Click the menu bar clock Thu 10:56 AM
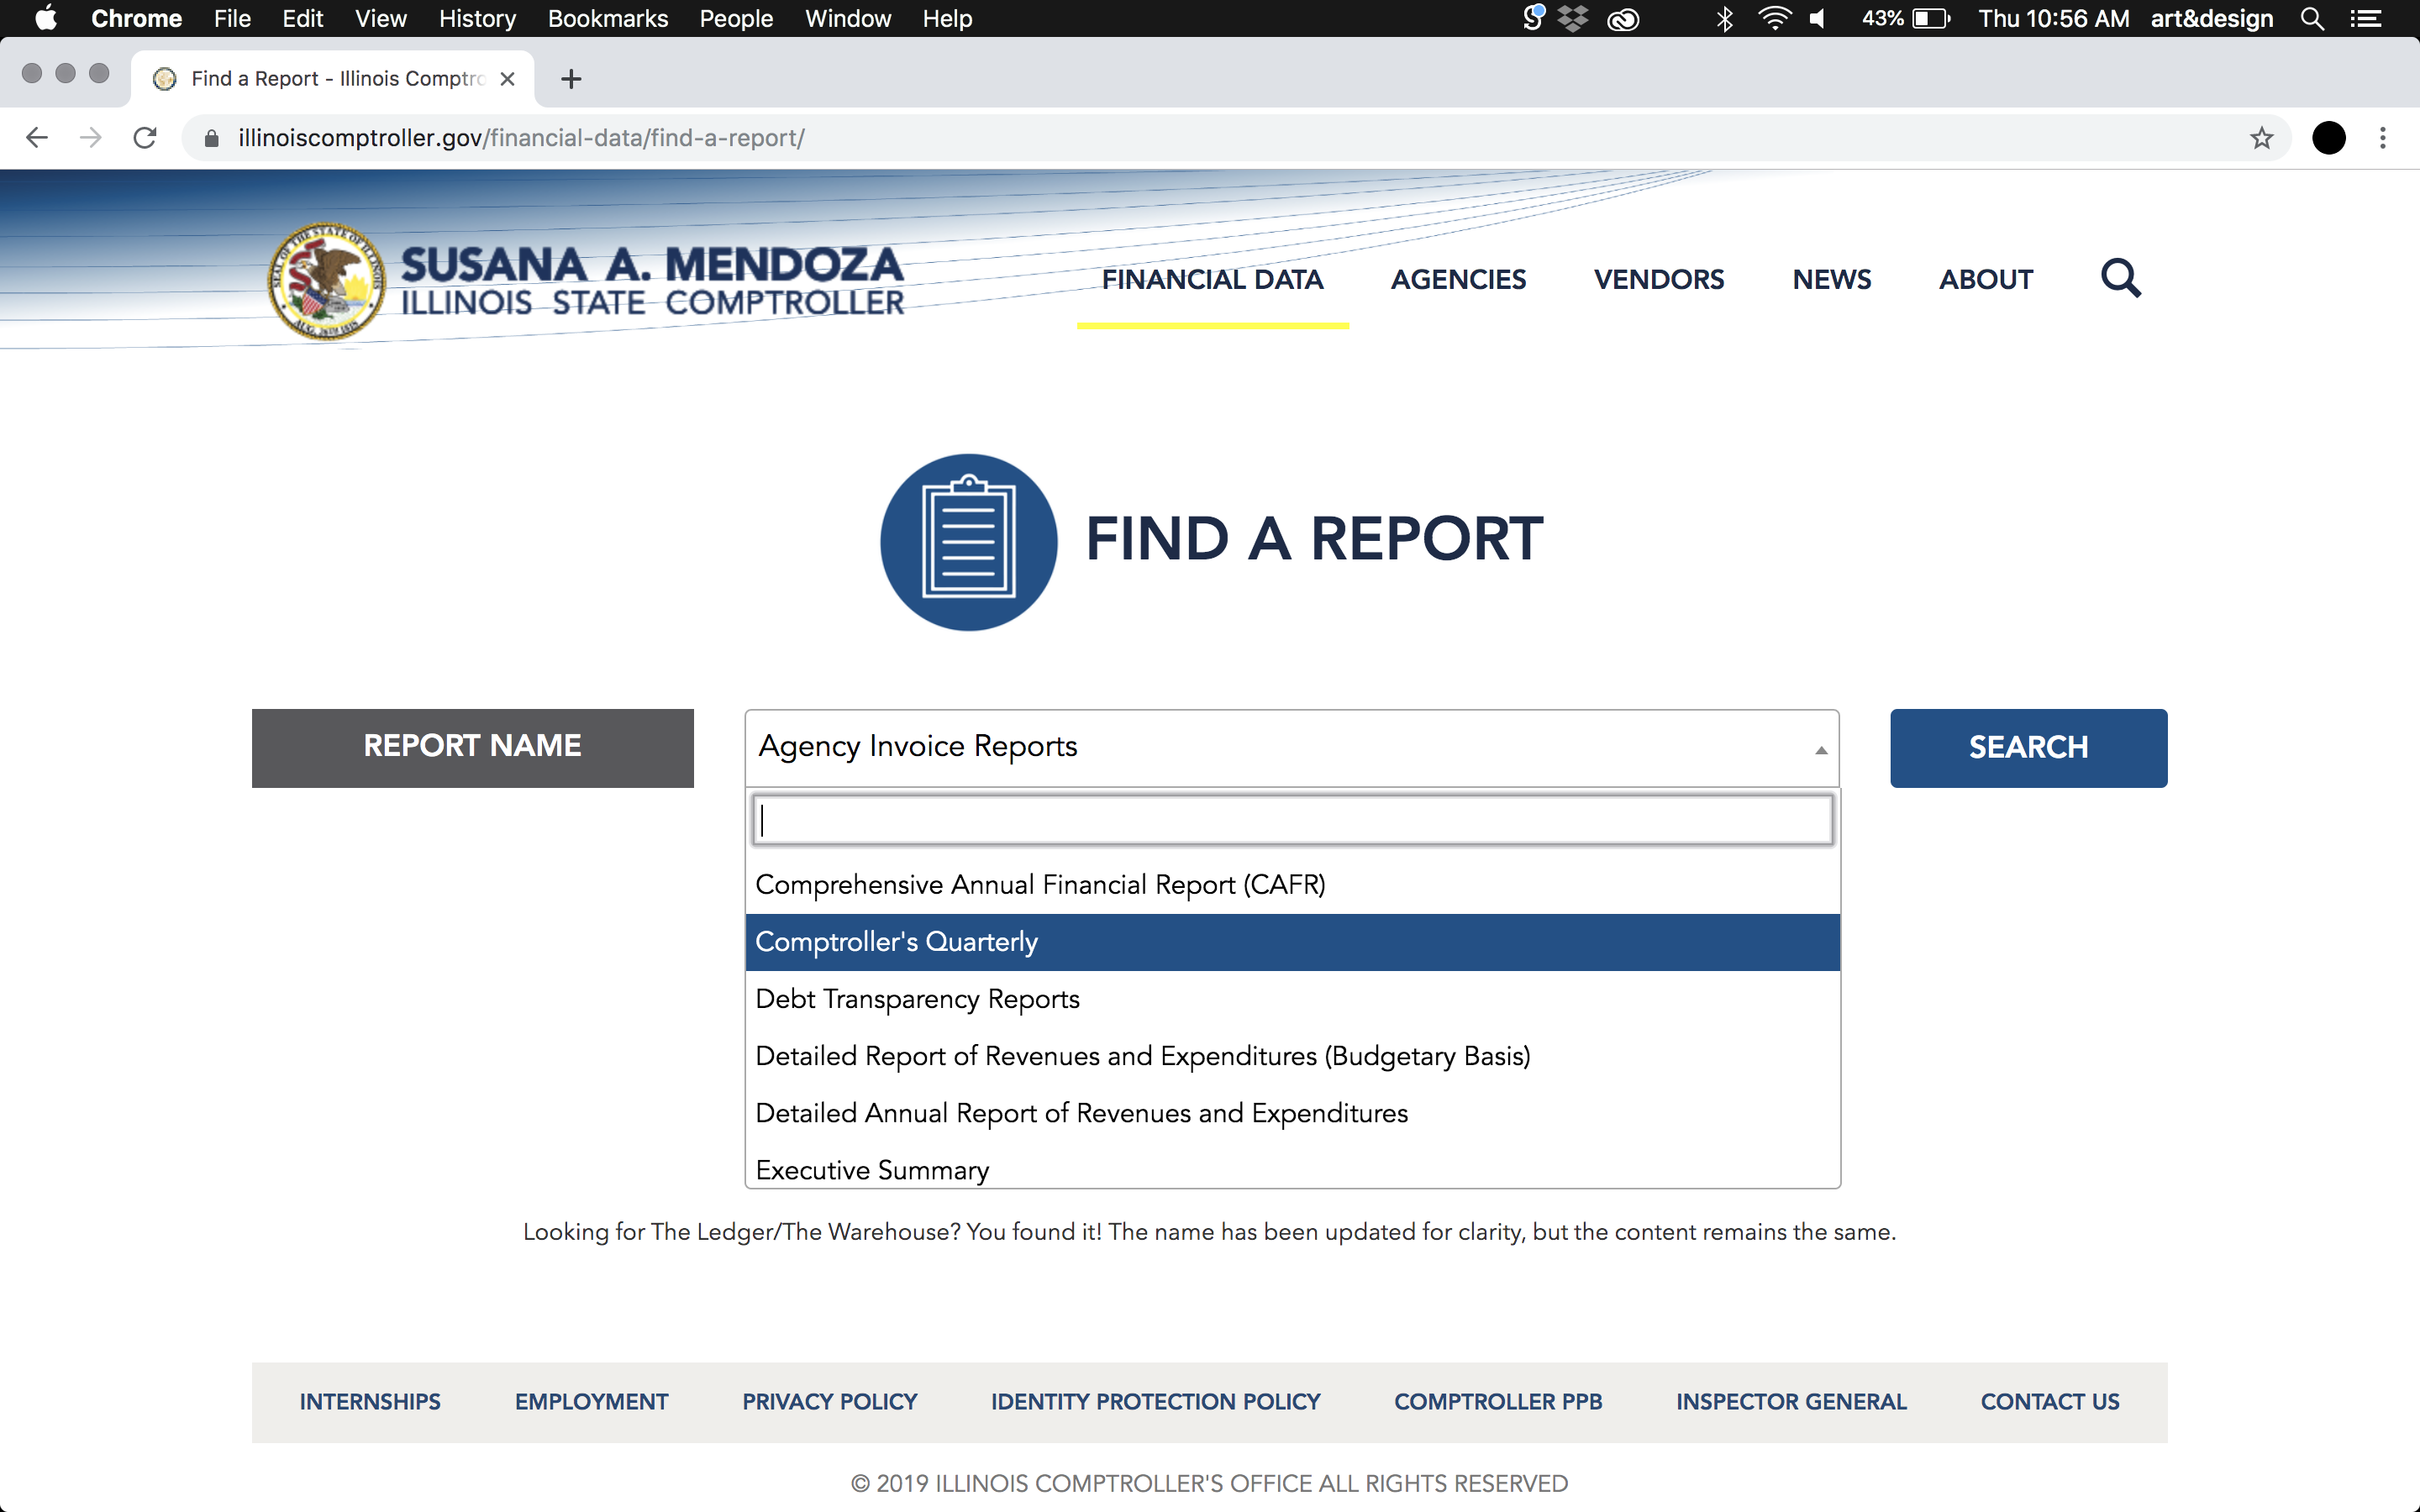The image size is (2420, 1512). coord(2053,18)
